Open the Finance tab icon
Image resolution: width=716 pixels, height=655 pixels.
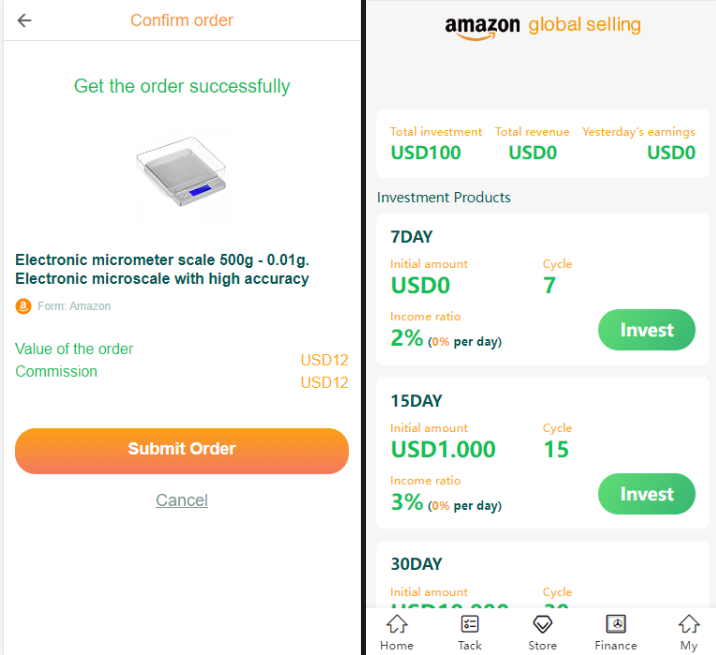click(616, 624)
